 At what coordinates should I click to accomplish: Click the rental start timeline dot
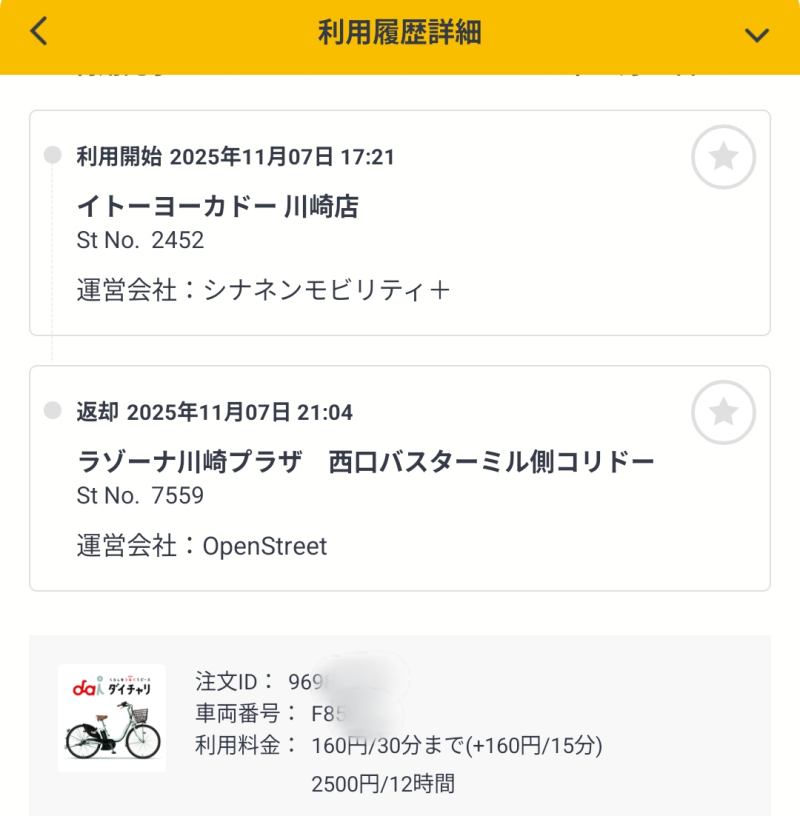click(52, 155)
